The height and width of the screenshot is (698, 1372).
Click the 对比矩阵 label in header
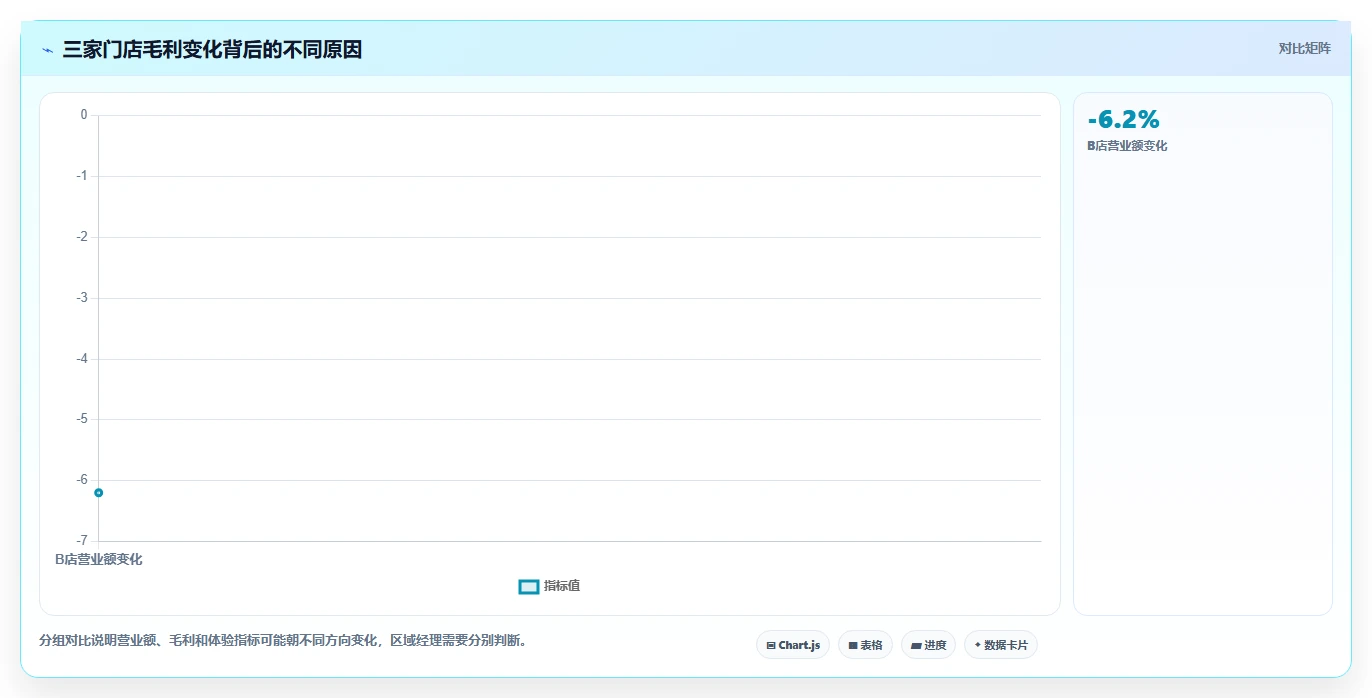[x=1304, y=48]
